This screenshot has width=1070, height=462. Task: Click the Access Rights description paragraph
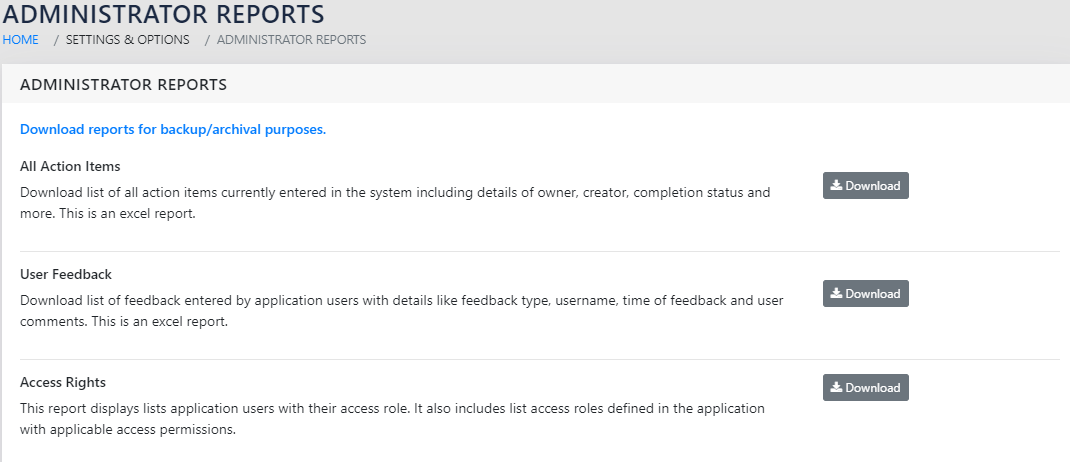(x=392, y=419)
